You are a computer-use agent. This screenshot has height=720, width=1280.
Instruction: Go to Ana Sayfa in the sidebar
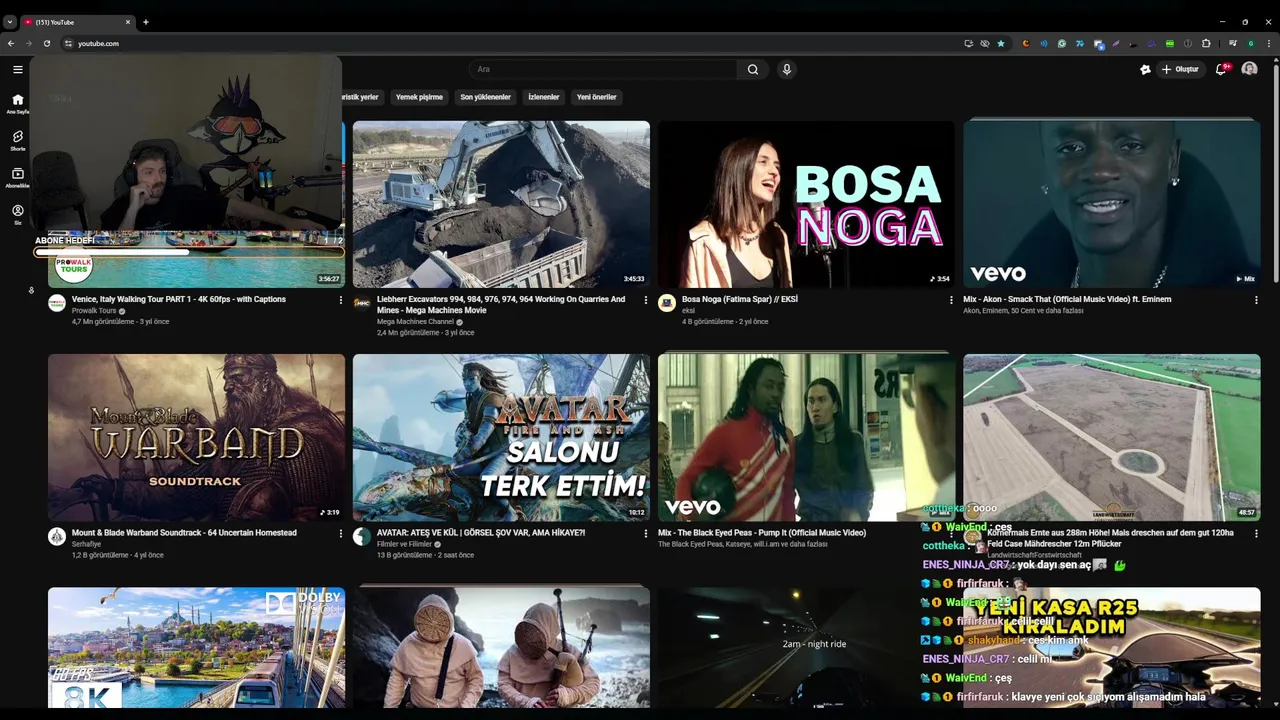click(x=17, y=104)
